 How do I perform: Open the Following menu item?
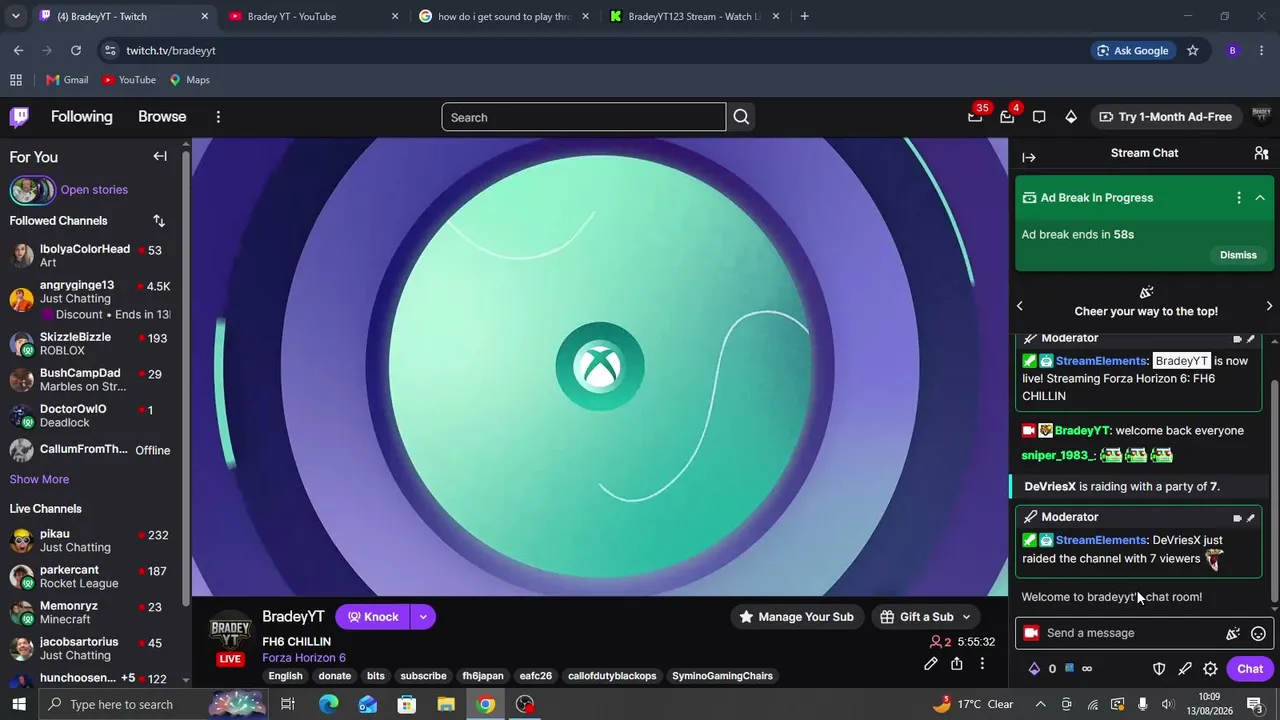click(82, 117)
